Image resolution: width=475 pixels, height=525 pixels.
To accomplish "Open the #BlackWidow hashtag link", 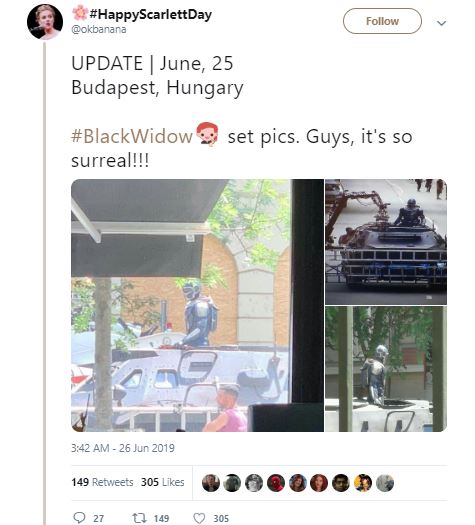I will (x=132, y=136).
